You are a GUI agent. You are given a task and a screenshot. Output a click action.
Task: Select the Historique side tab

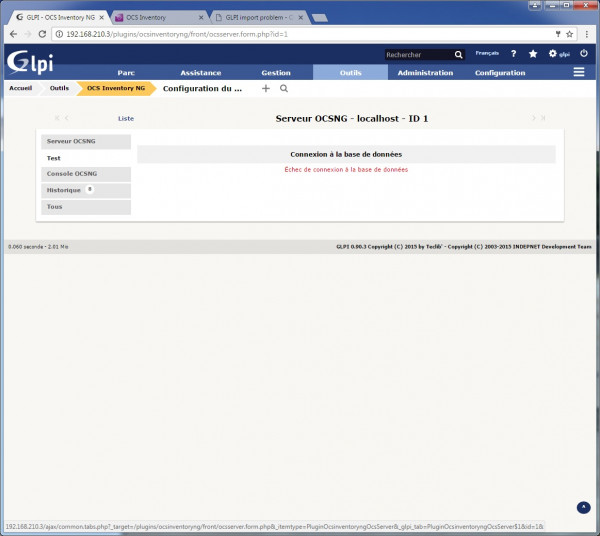[86, 191]
